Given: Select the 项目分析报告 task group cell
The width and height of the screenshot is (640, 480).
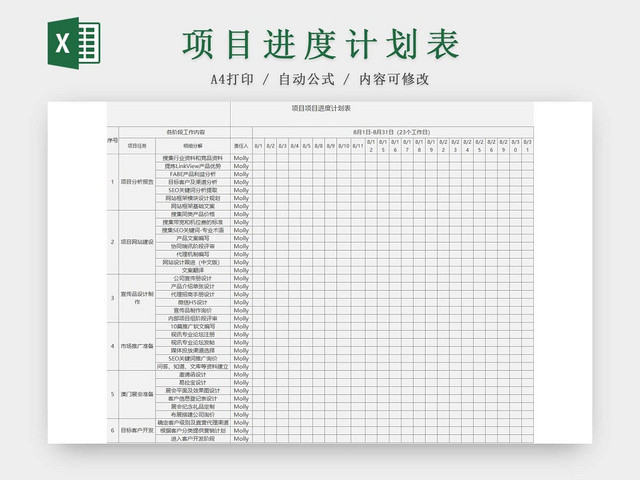Looking at the screenshot, I should coord(137,182).
